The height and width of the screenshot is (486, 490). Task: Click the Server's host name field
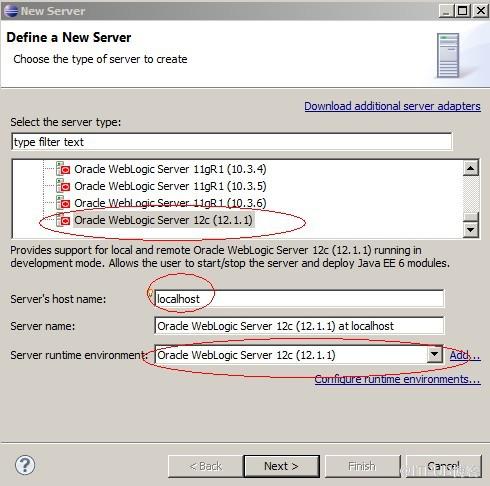(299, 299)
